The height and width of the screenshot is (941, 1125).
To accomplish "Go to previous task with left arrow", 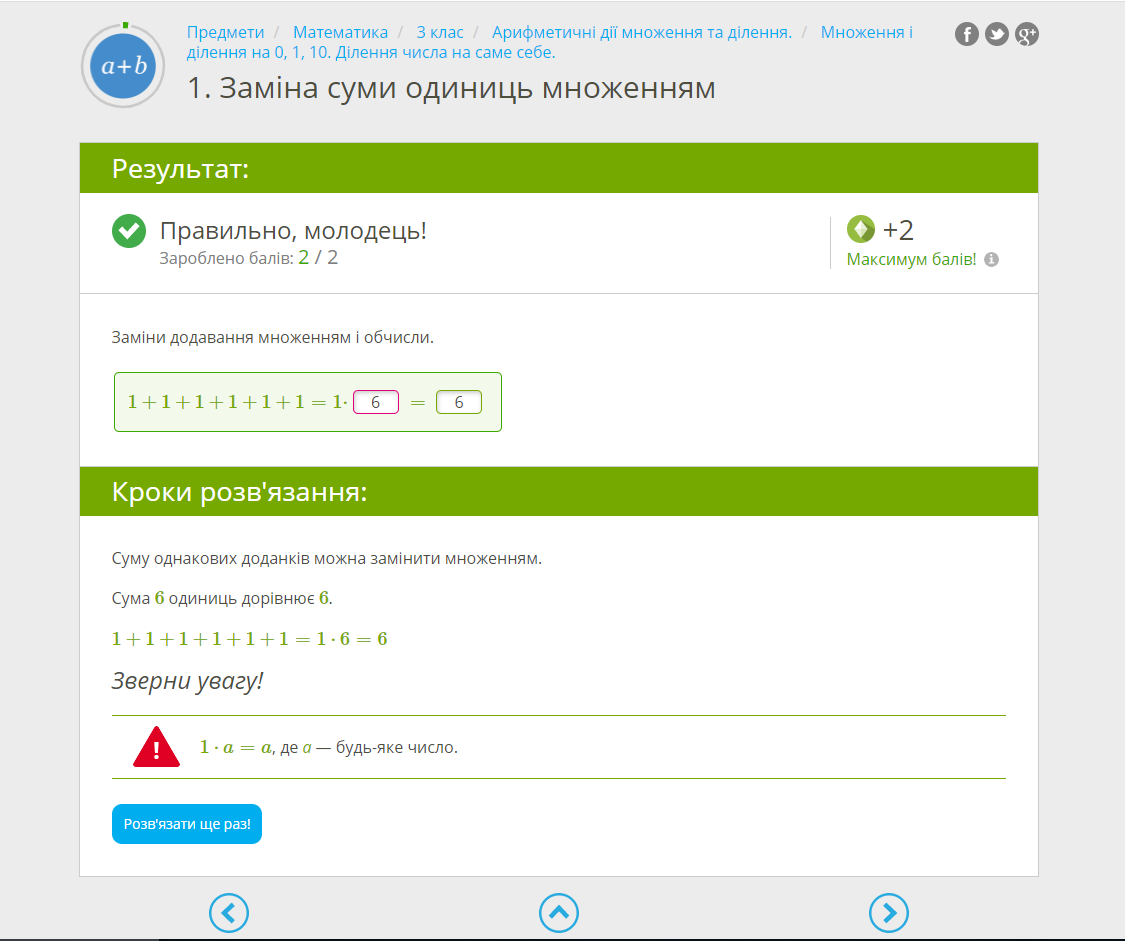I will pos(229,912).
